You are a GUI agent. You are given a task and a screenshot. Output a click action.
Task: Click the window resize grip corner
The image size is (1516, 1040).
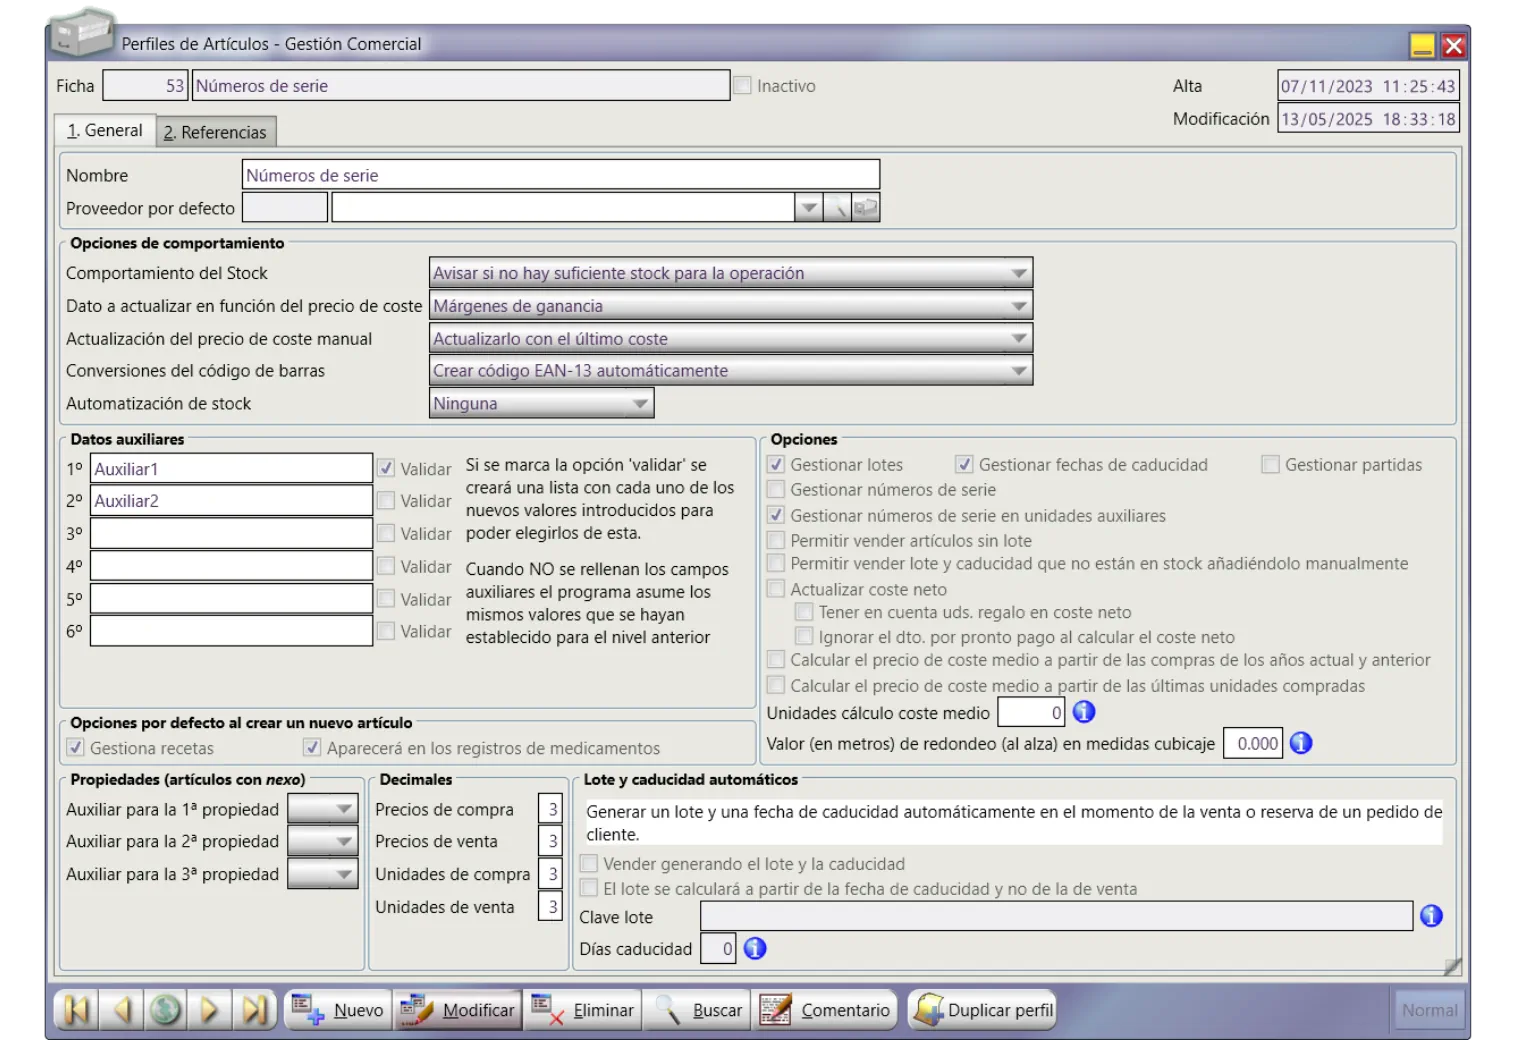[x=1453, y=966]
